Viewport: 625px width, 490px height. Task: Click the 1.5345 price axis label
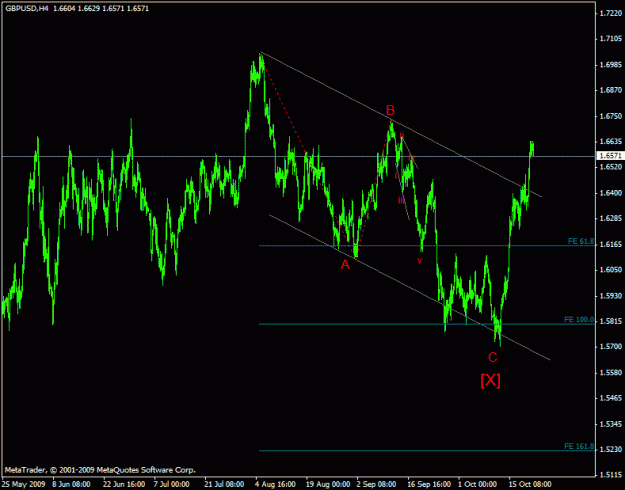point(611,424)
